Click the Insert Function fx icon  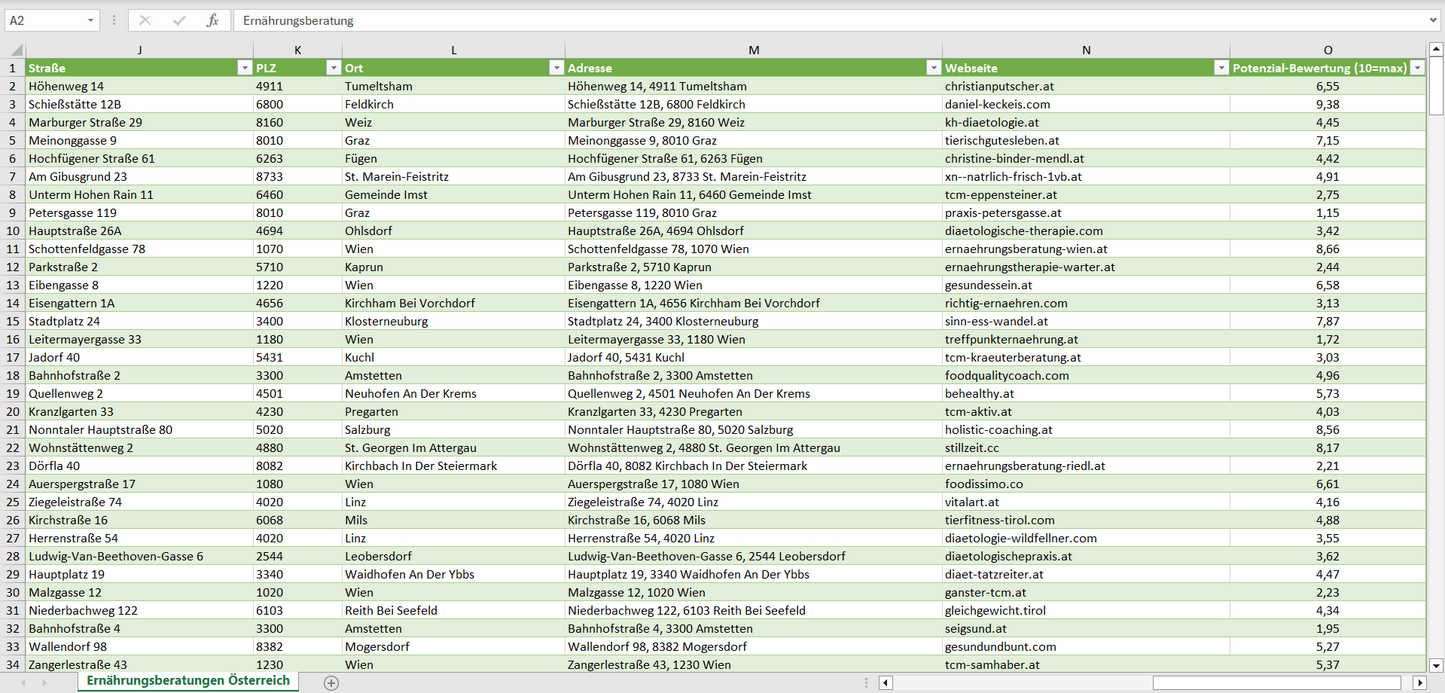pos(212,20)
